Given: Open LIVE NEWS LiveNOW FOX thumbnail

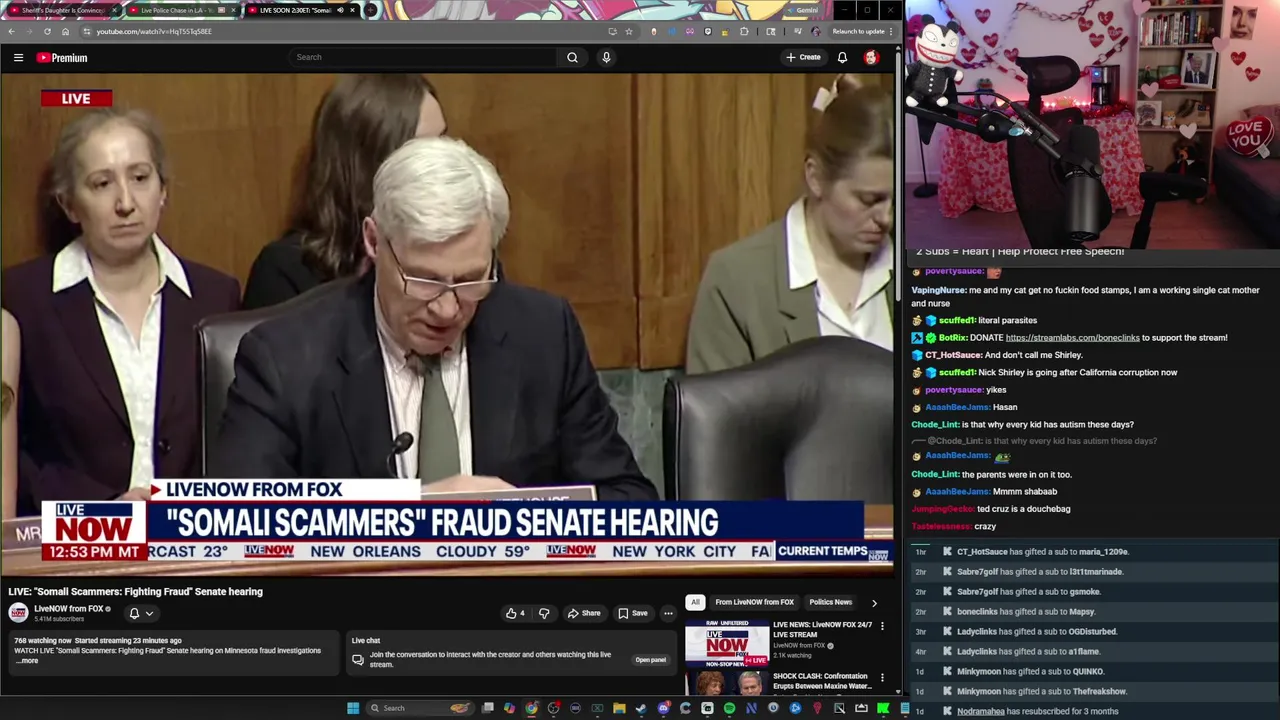Looking at the screenshot, I should [x=727, y=643].
